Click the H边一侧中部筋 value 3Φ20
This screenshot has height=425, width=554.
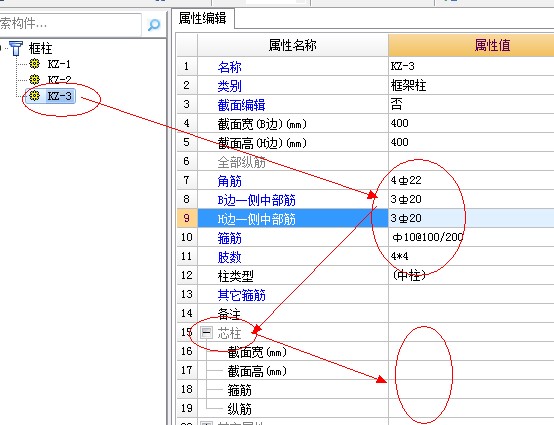pyautogui.click(x=471, y=218)
